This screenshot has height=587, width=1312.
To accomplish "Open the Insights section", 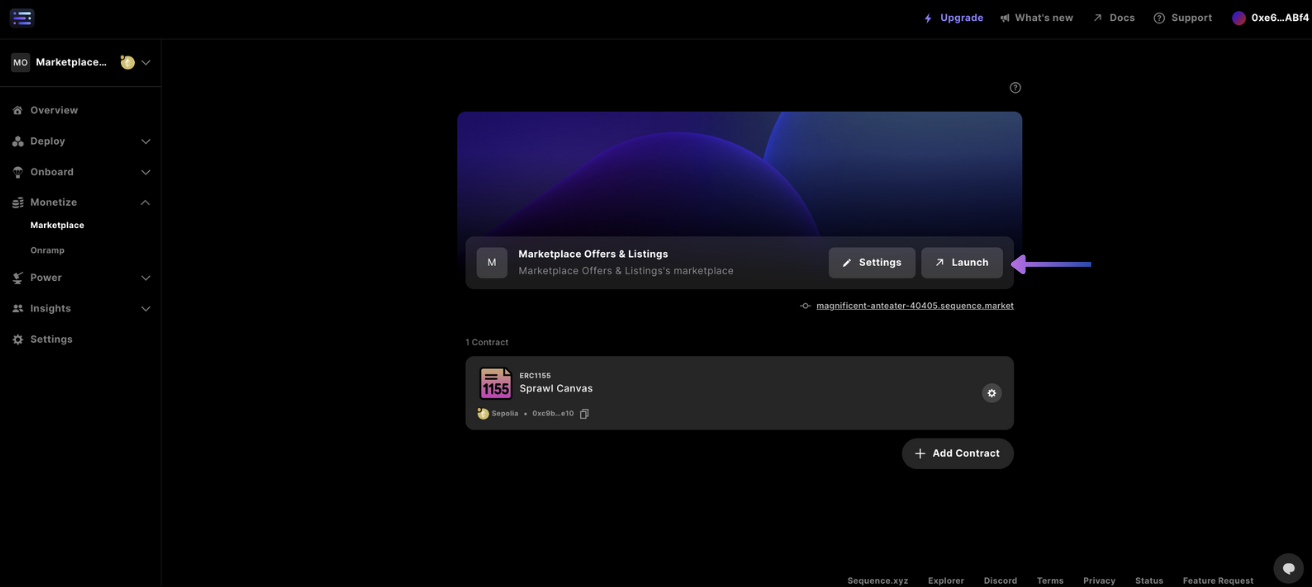I will point(50,308).
